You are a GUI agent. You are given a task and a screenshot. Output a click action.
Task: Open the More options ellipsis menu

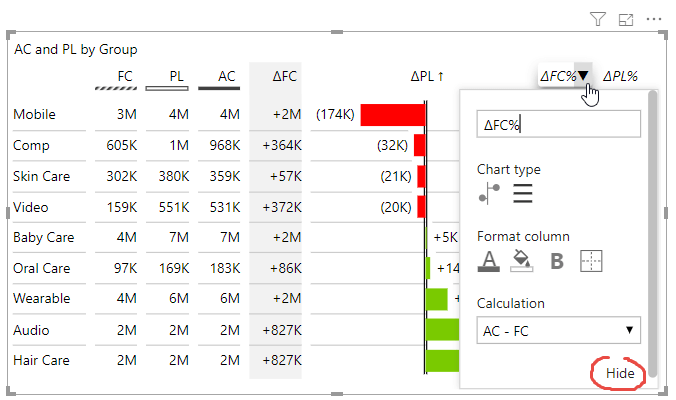click(654, 18)
